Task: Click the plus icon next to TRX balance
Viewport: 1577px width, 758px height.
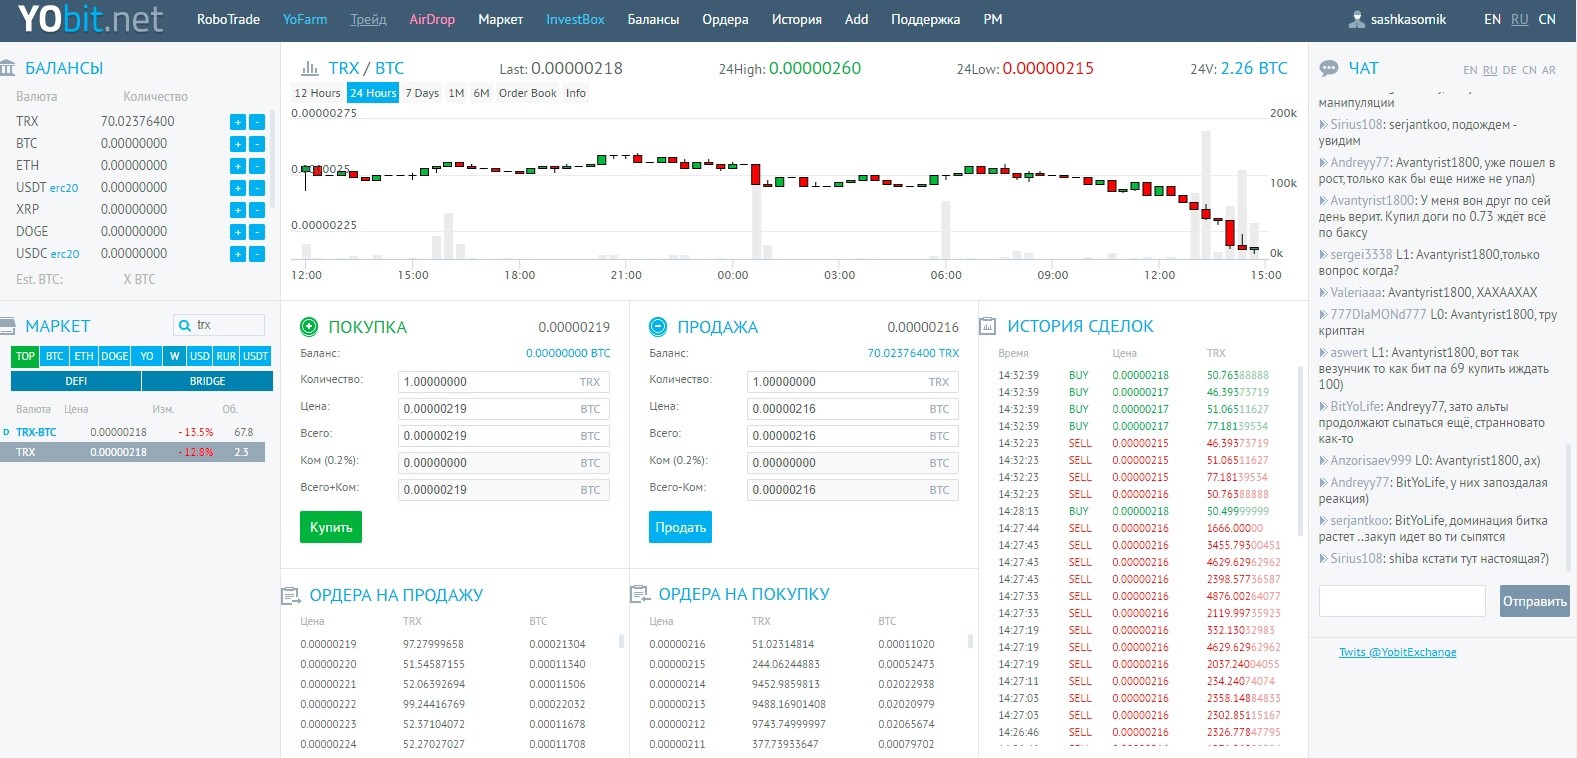Action: [x=238, y=122]
